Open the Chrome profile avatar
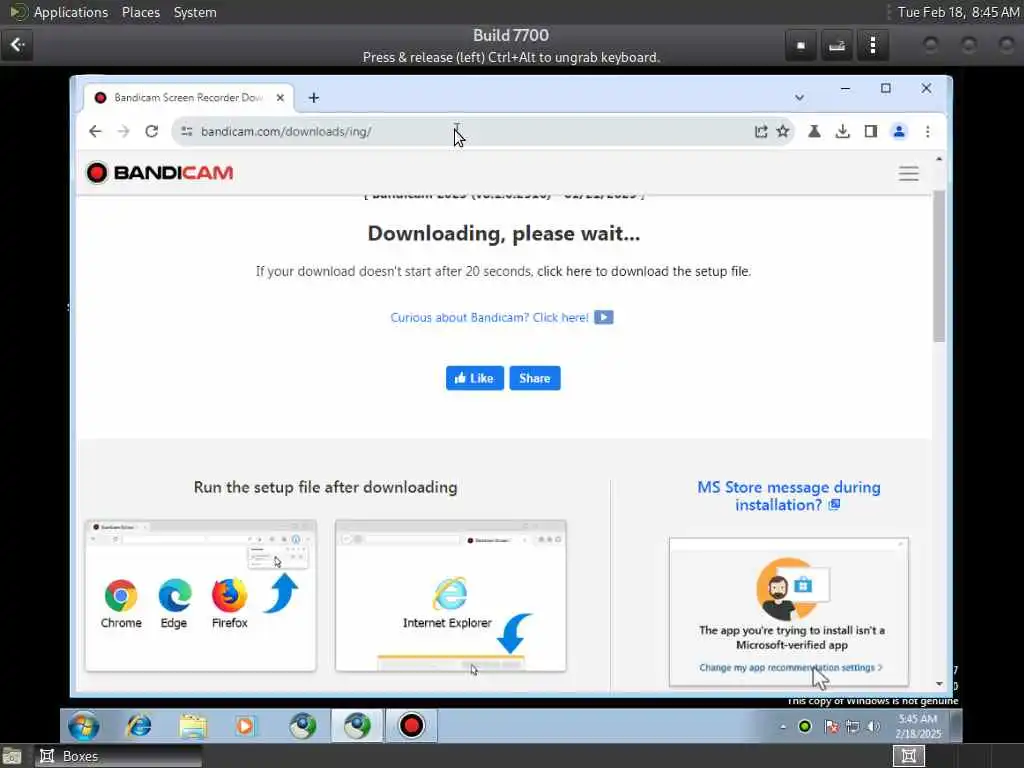 coord(899,131)
